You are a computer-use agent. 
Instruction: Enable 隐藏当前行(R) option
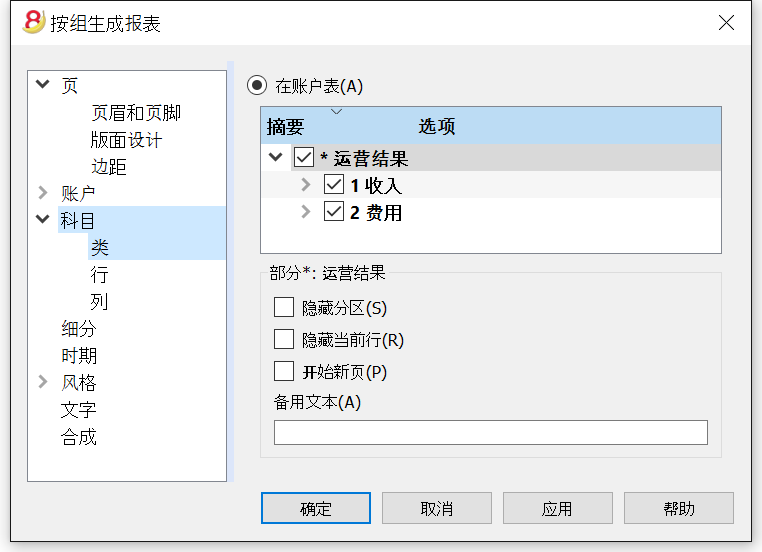tap(284, 339)
